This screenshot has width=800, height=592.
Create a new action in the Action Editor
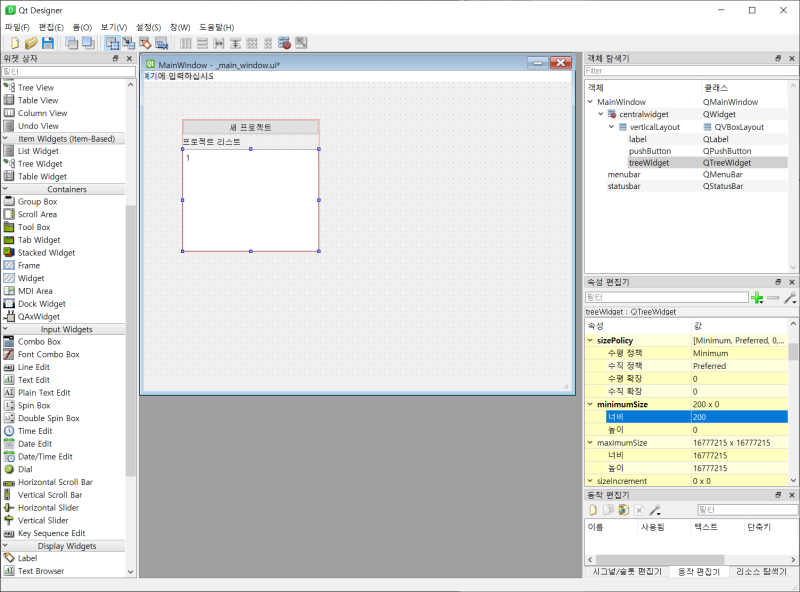coord(593,510)
